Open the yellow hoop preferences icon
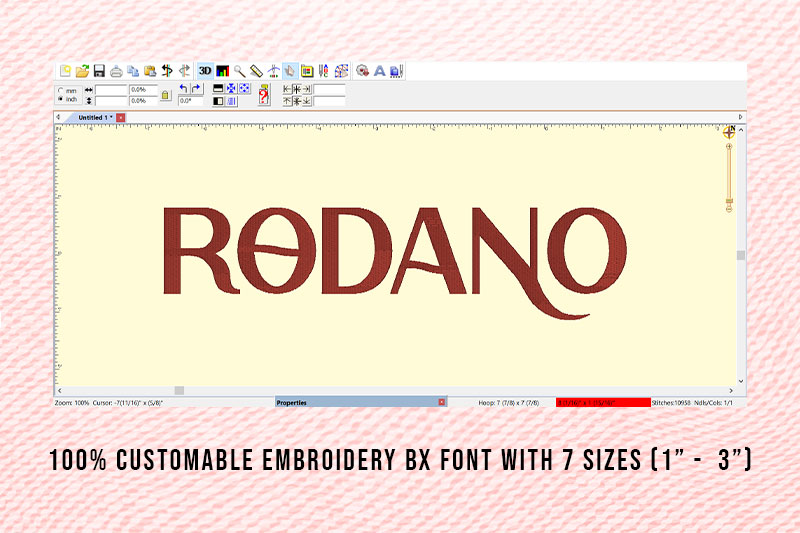This screenshot has width=800, height=533. click(x=307, y=71)
